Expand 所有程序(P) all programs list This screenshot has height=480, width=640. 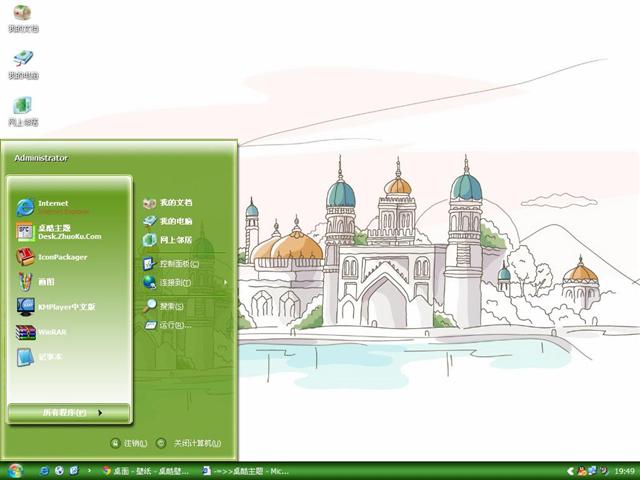tap(69, 413)
